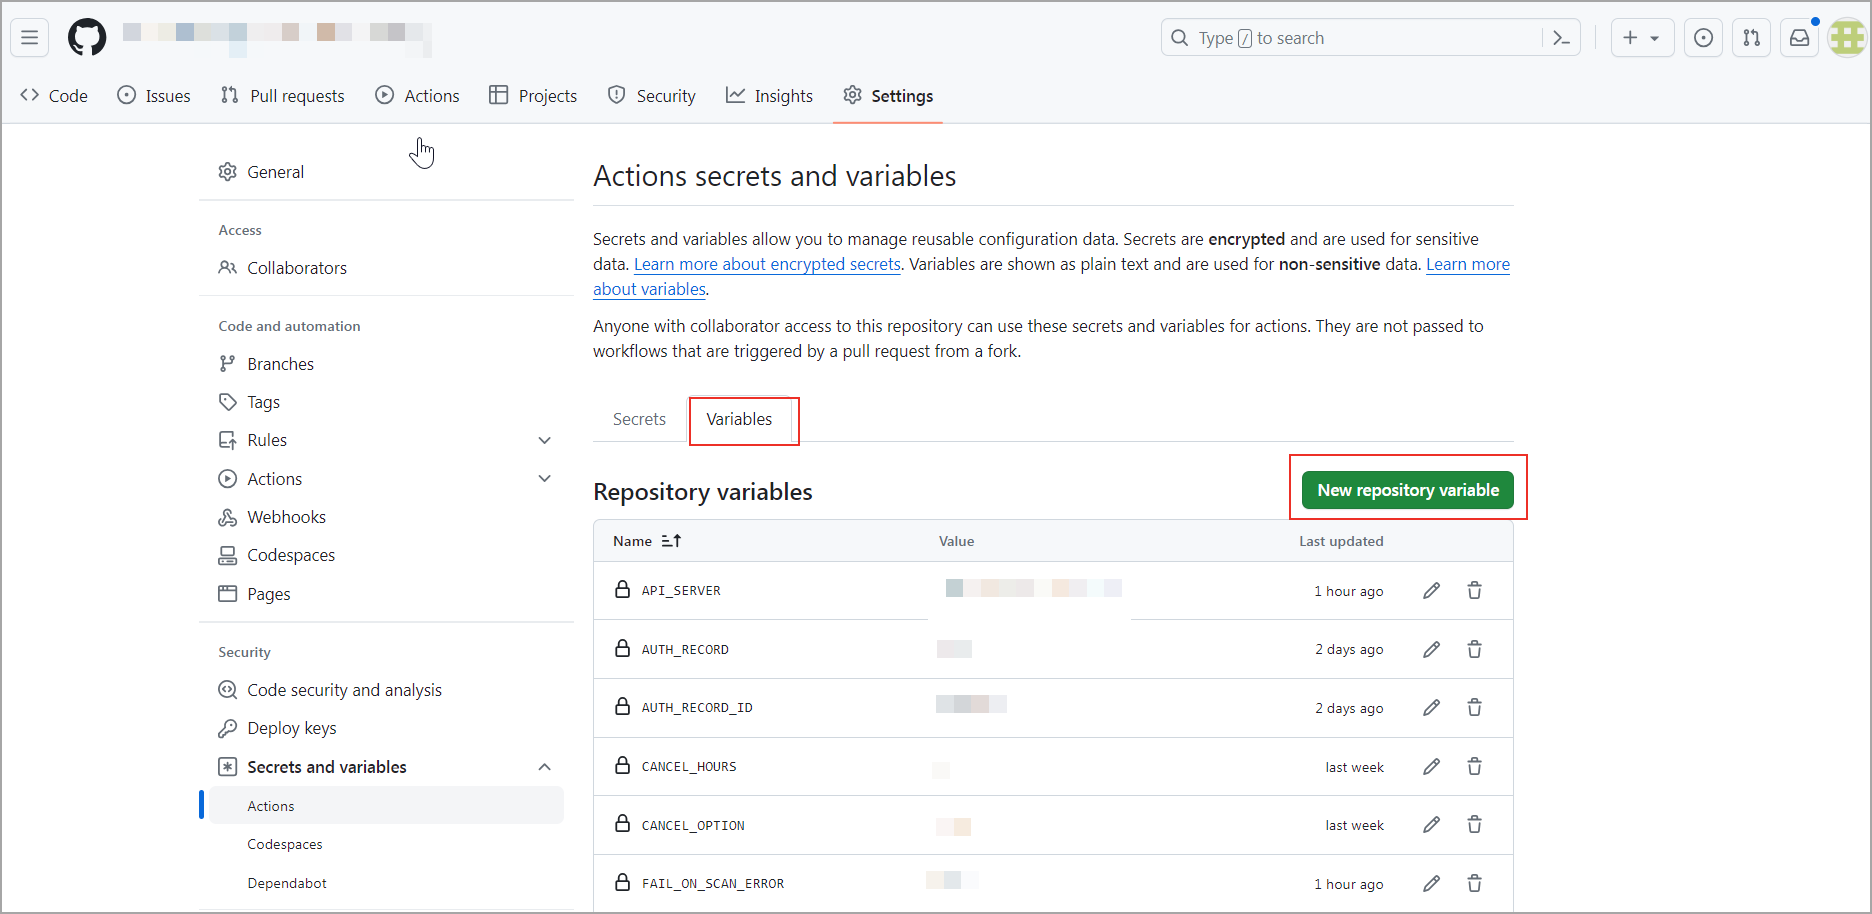Open the Settings tab

pos(888,96)
